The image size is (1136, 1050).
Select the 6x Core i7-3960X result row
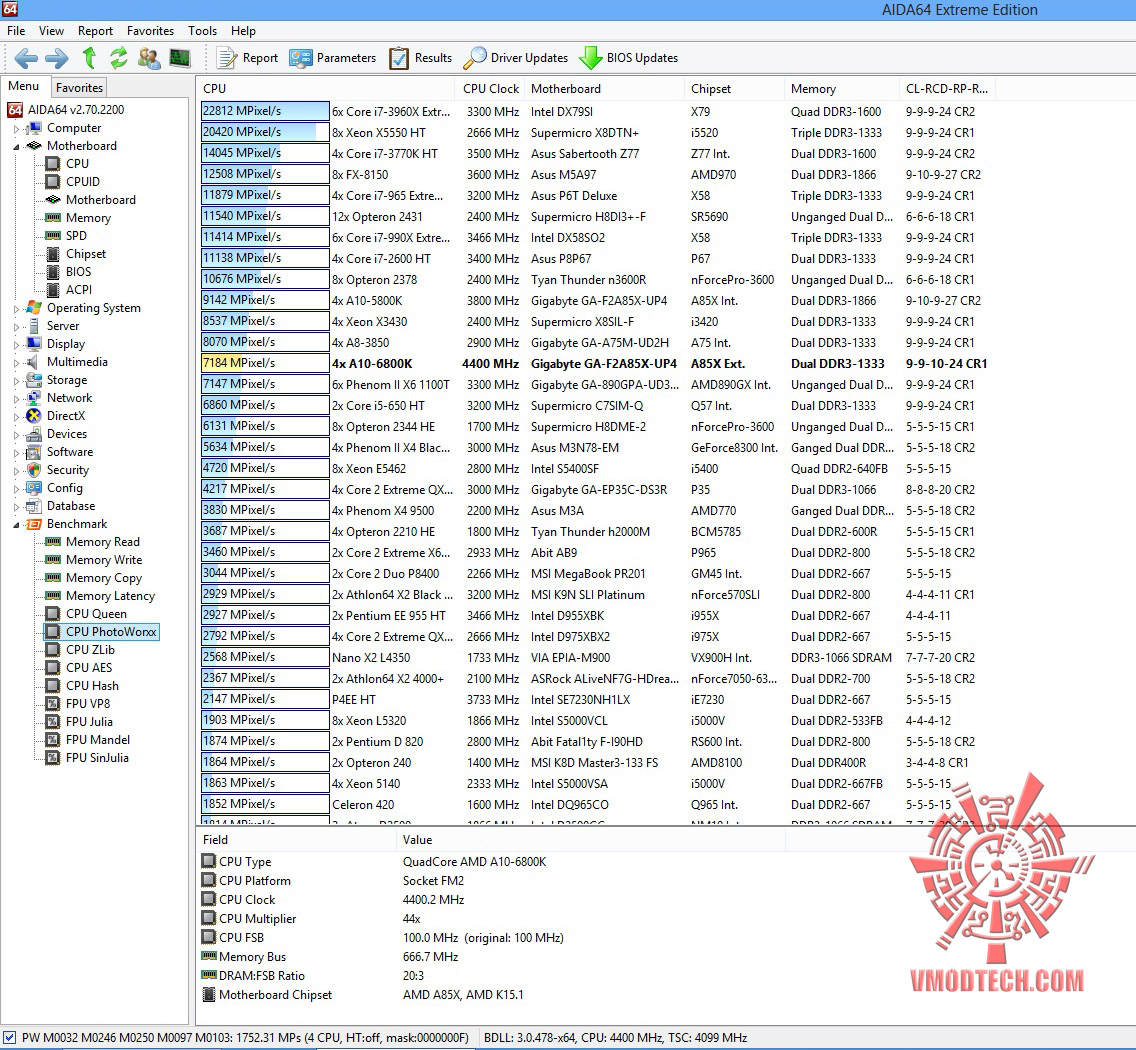(x=594, y=112)
